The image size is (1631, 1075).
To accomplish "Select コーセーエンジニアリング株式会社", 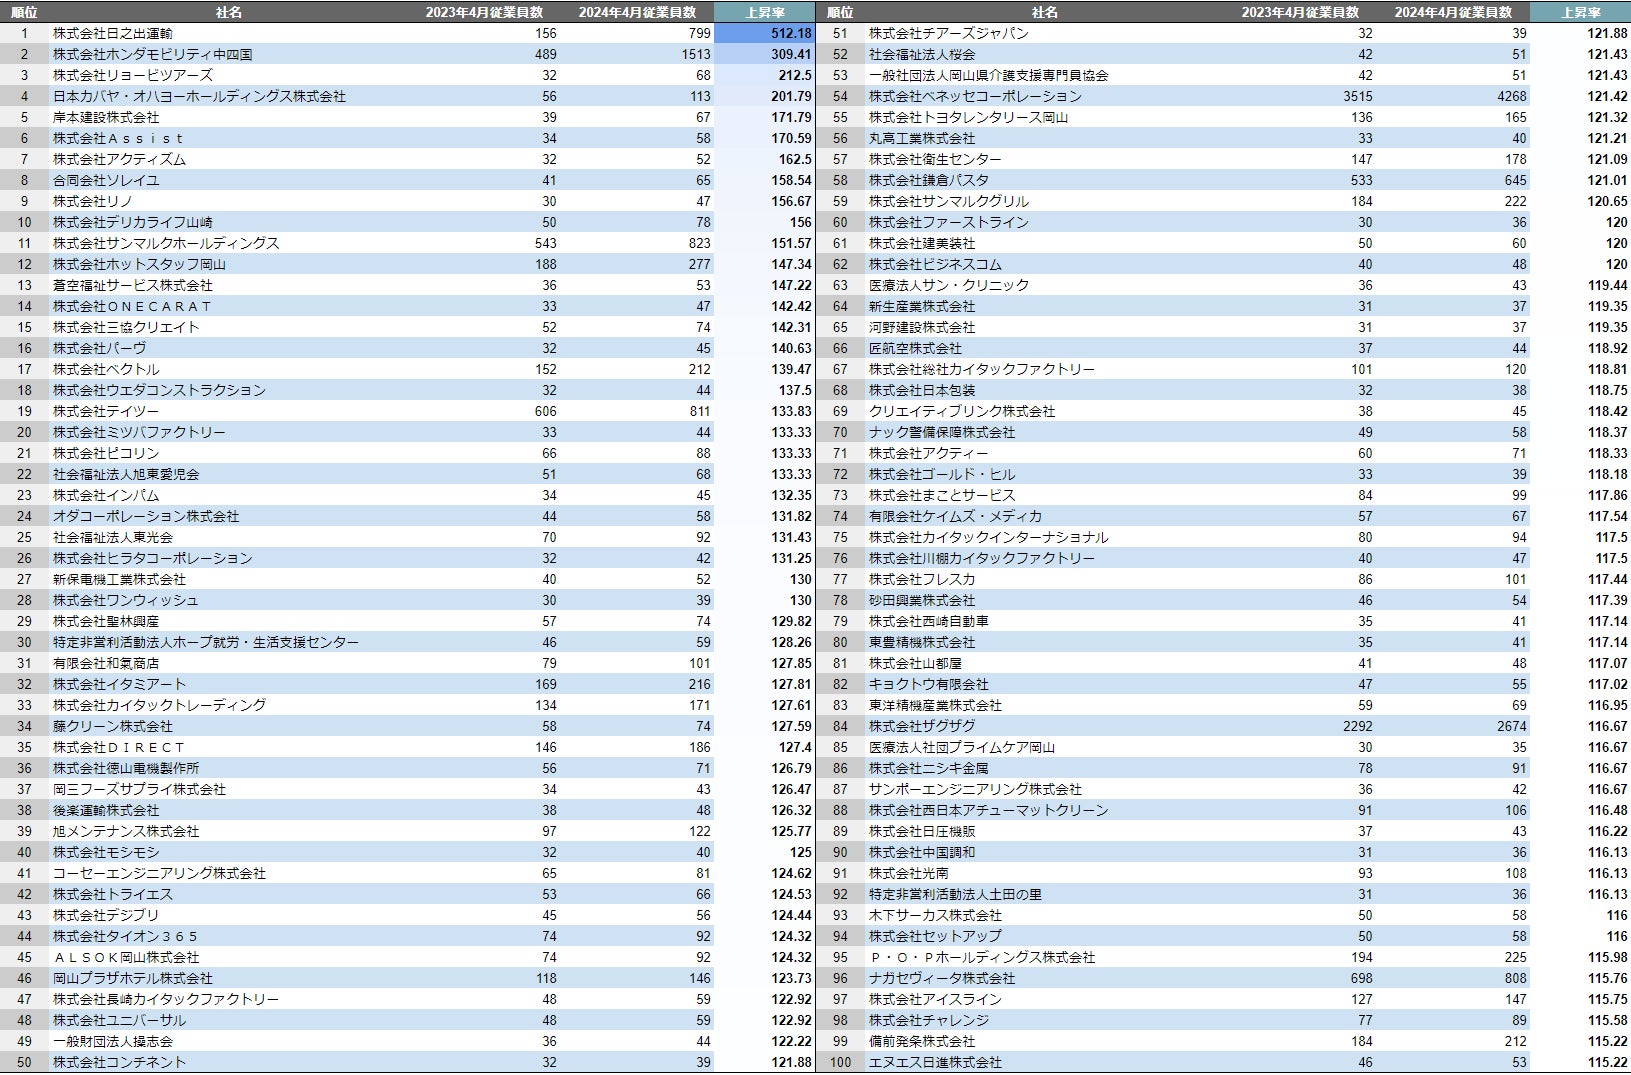I will (x=159, y=873).
